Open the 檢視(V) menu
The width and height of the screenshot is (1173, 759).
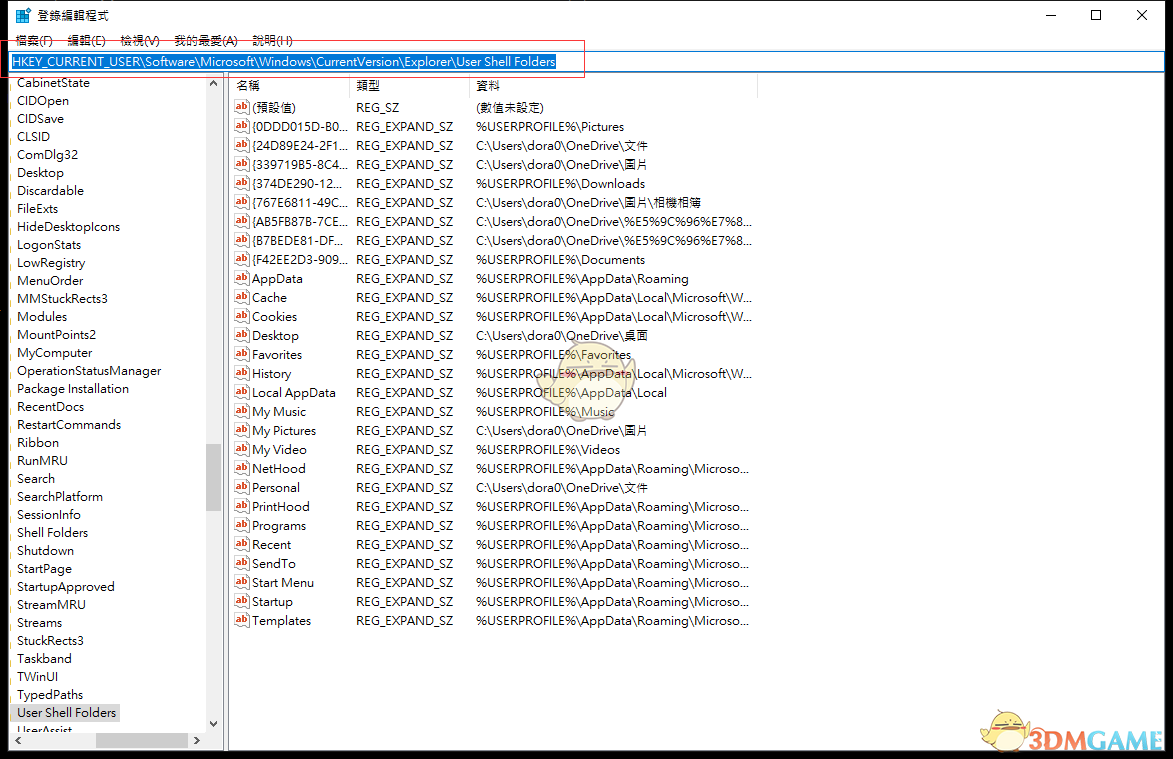pos(140,41)
